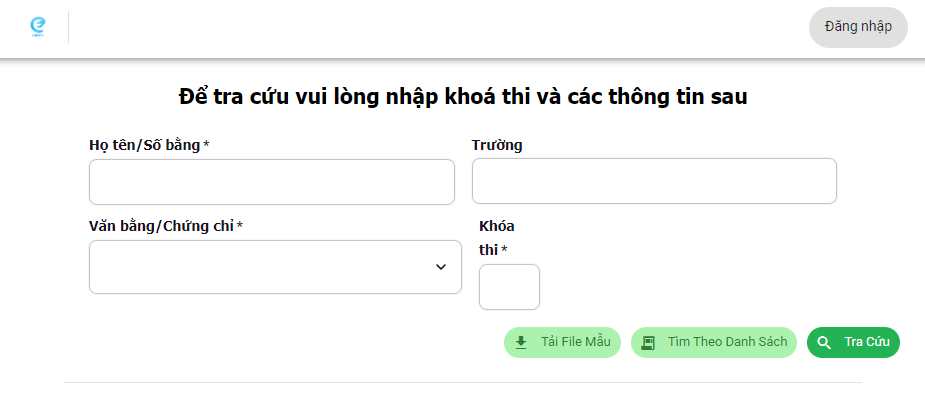Viewport: 925px width, 404px height.
Task: Click the Văn bằng/Chứng chỉ field label
Action: (166, 226)
